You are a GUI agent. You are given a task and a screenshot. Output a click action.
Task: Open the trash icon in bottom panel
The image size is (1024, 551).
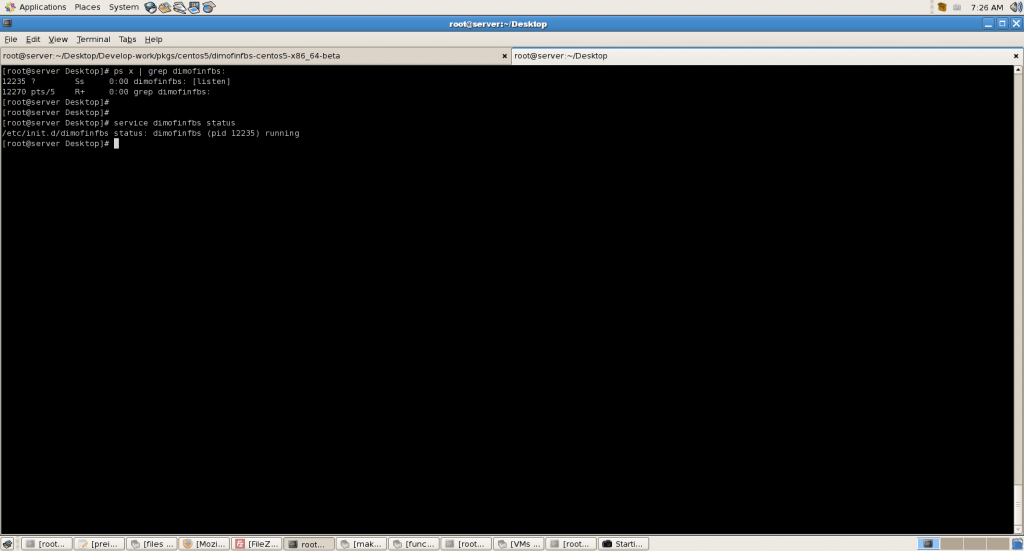1017,544
